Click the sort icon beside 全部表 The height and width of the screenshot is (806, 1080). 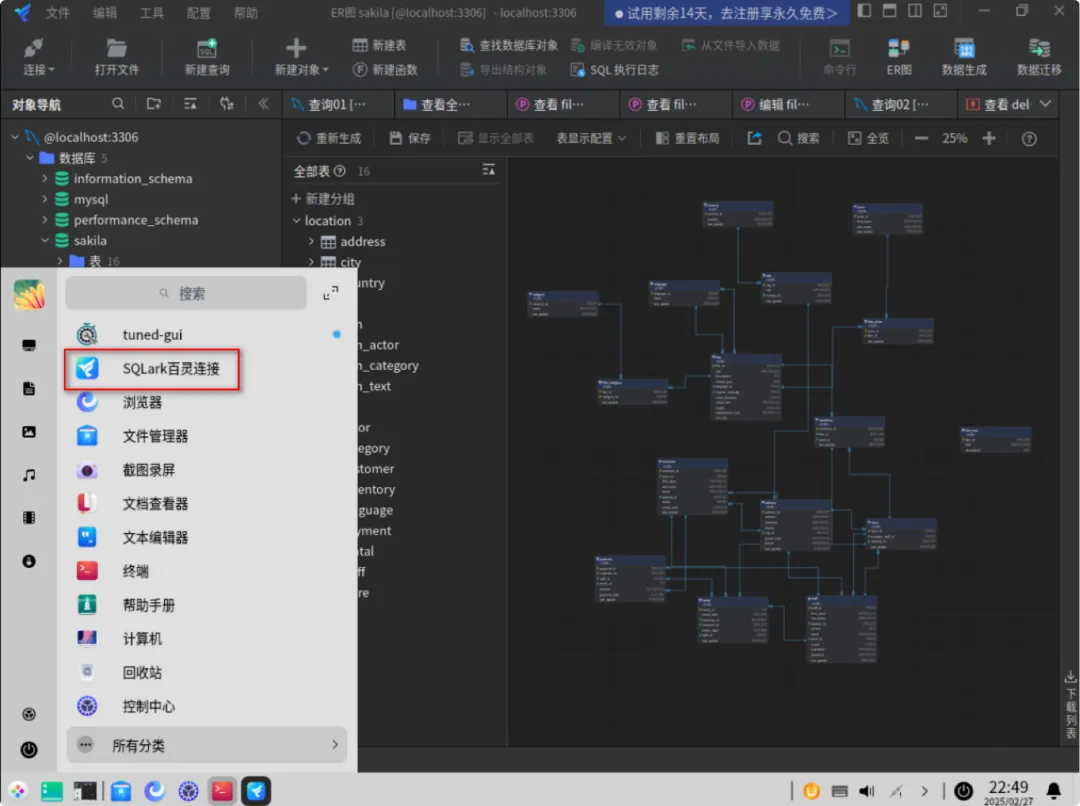pos(488,170)
